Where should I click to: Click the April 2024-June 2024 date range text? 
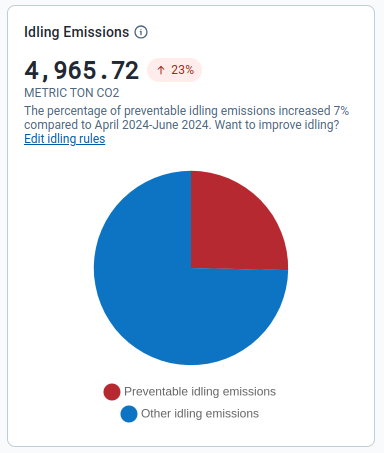[x=153, y=125]
